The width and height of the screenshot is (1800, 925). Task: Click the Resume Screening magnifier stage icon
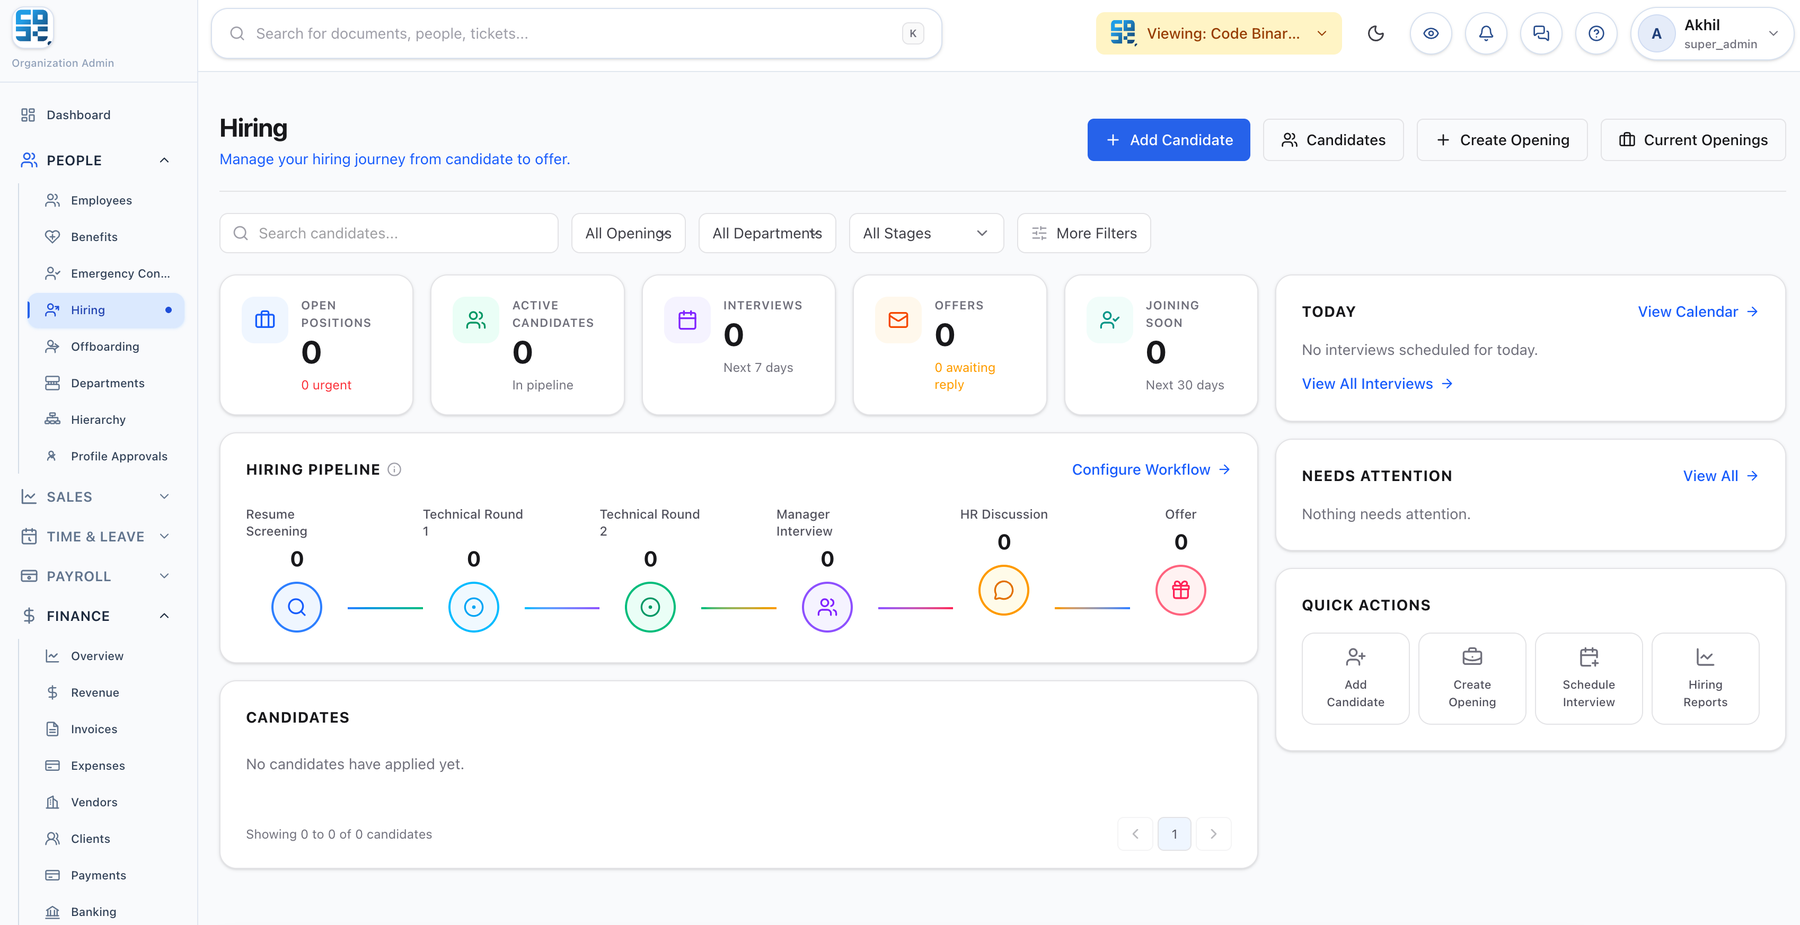pyautogui.click(x=297, y=607)
